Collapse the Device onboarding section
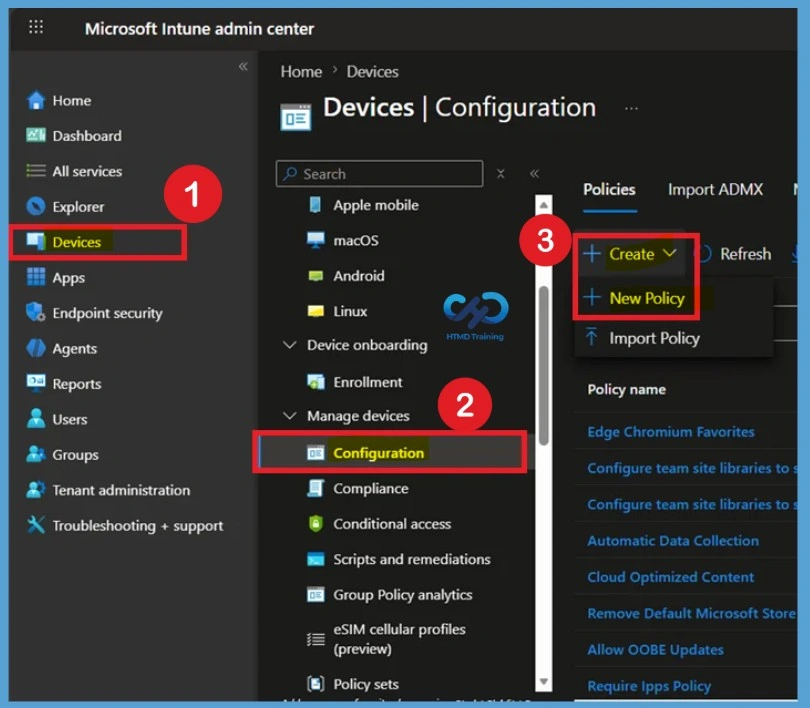This screenshot has height=708, width=810. [290, 344]
